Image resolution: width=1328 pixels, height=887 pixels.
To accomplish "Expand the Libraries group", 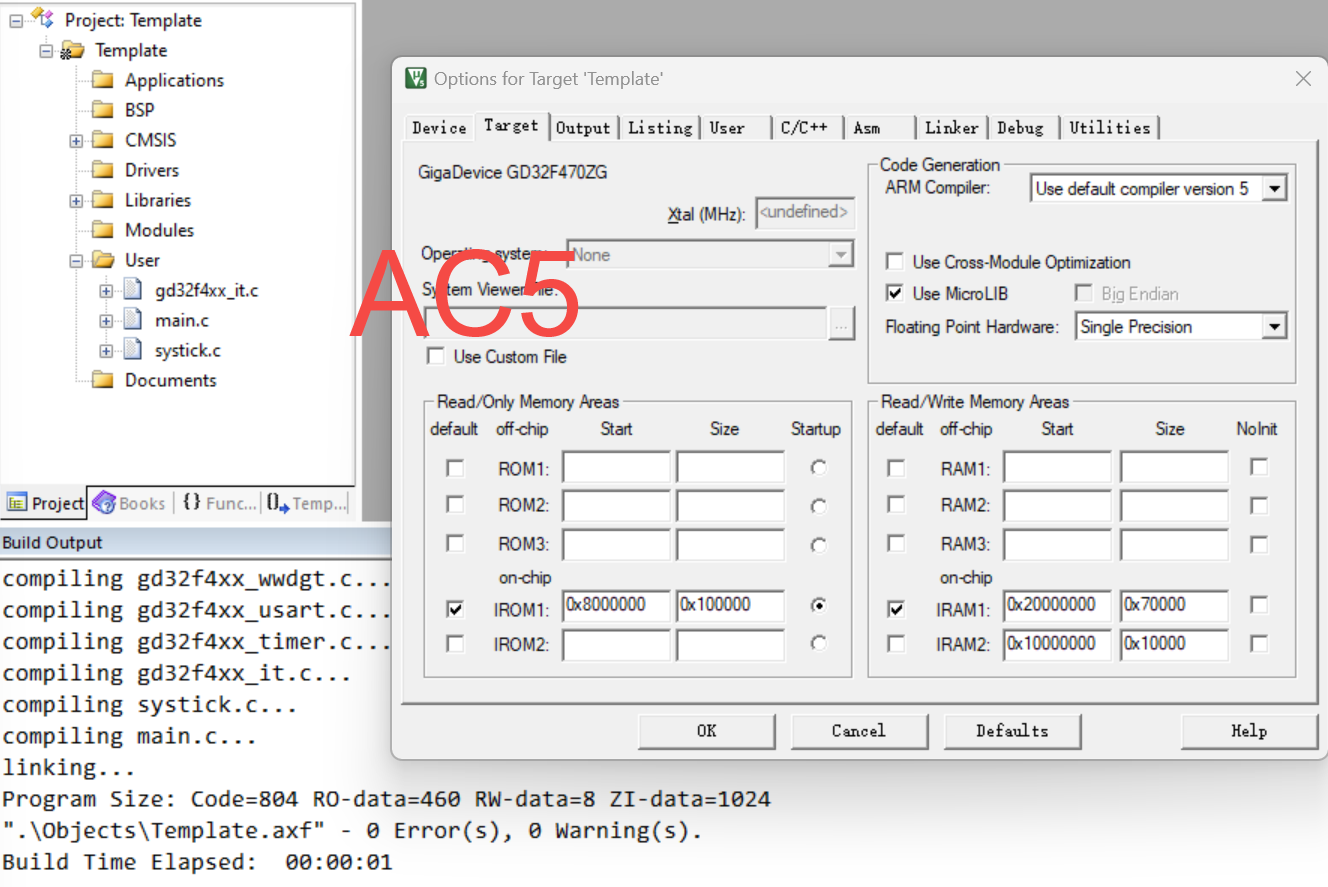I will click(x=76, y=201).
